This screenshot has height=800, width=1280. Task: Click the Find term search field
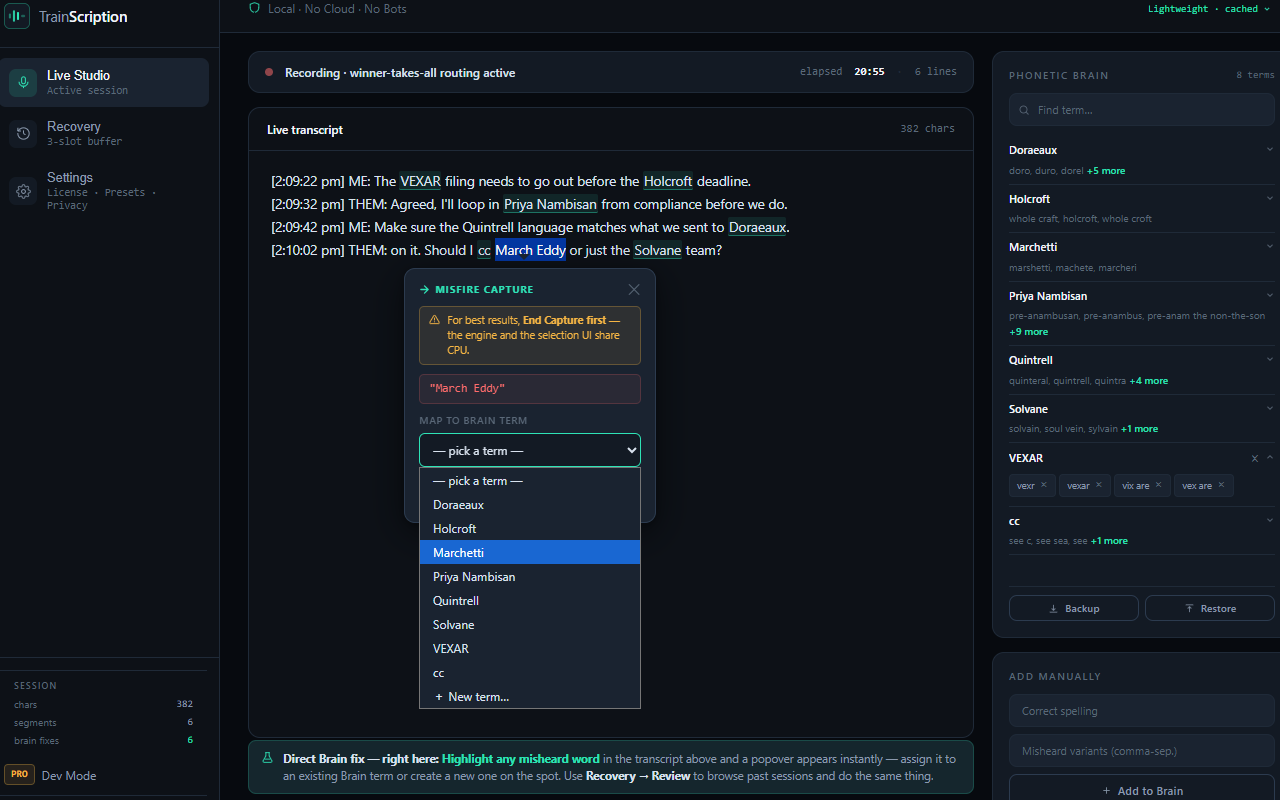1142,110
